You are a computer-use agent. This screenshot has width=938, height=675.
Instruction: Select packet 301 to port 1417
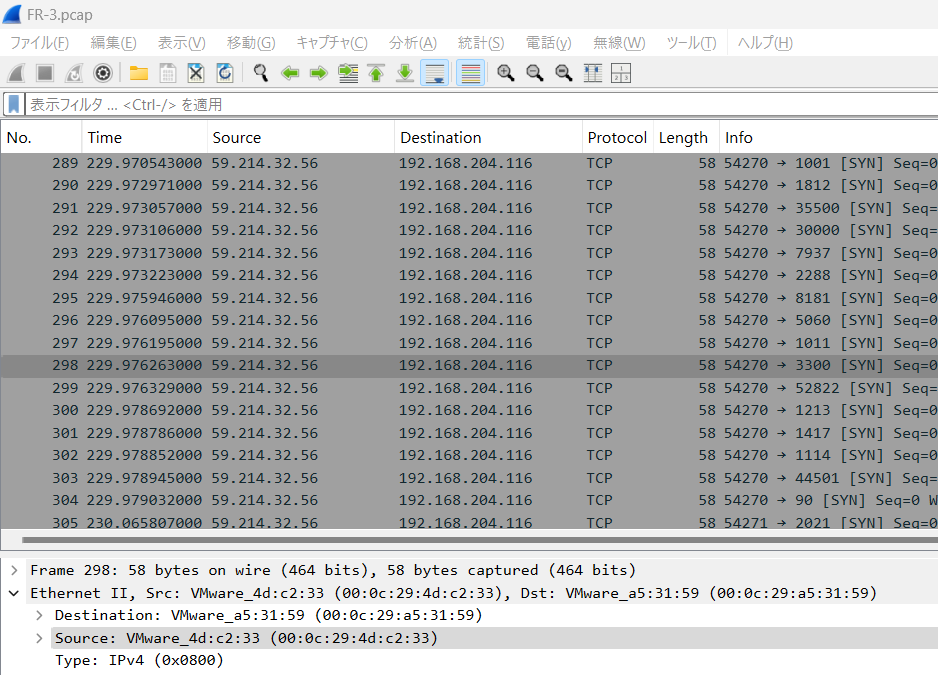click(x=470, y=433)
